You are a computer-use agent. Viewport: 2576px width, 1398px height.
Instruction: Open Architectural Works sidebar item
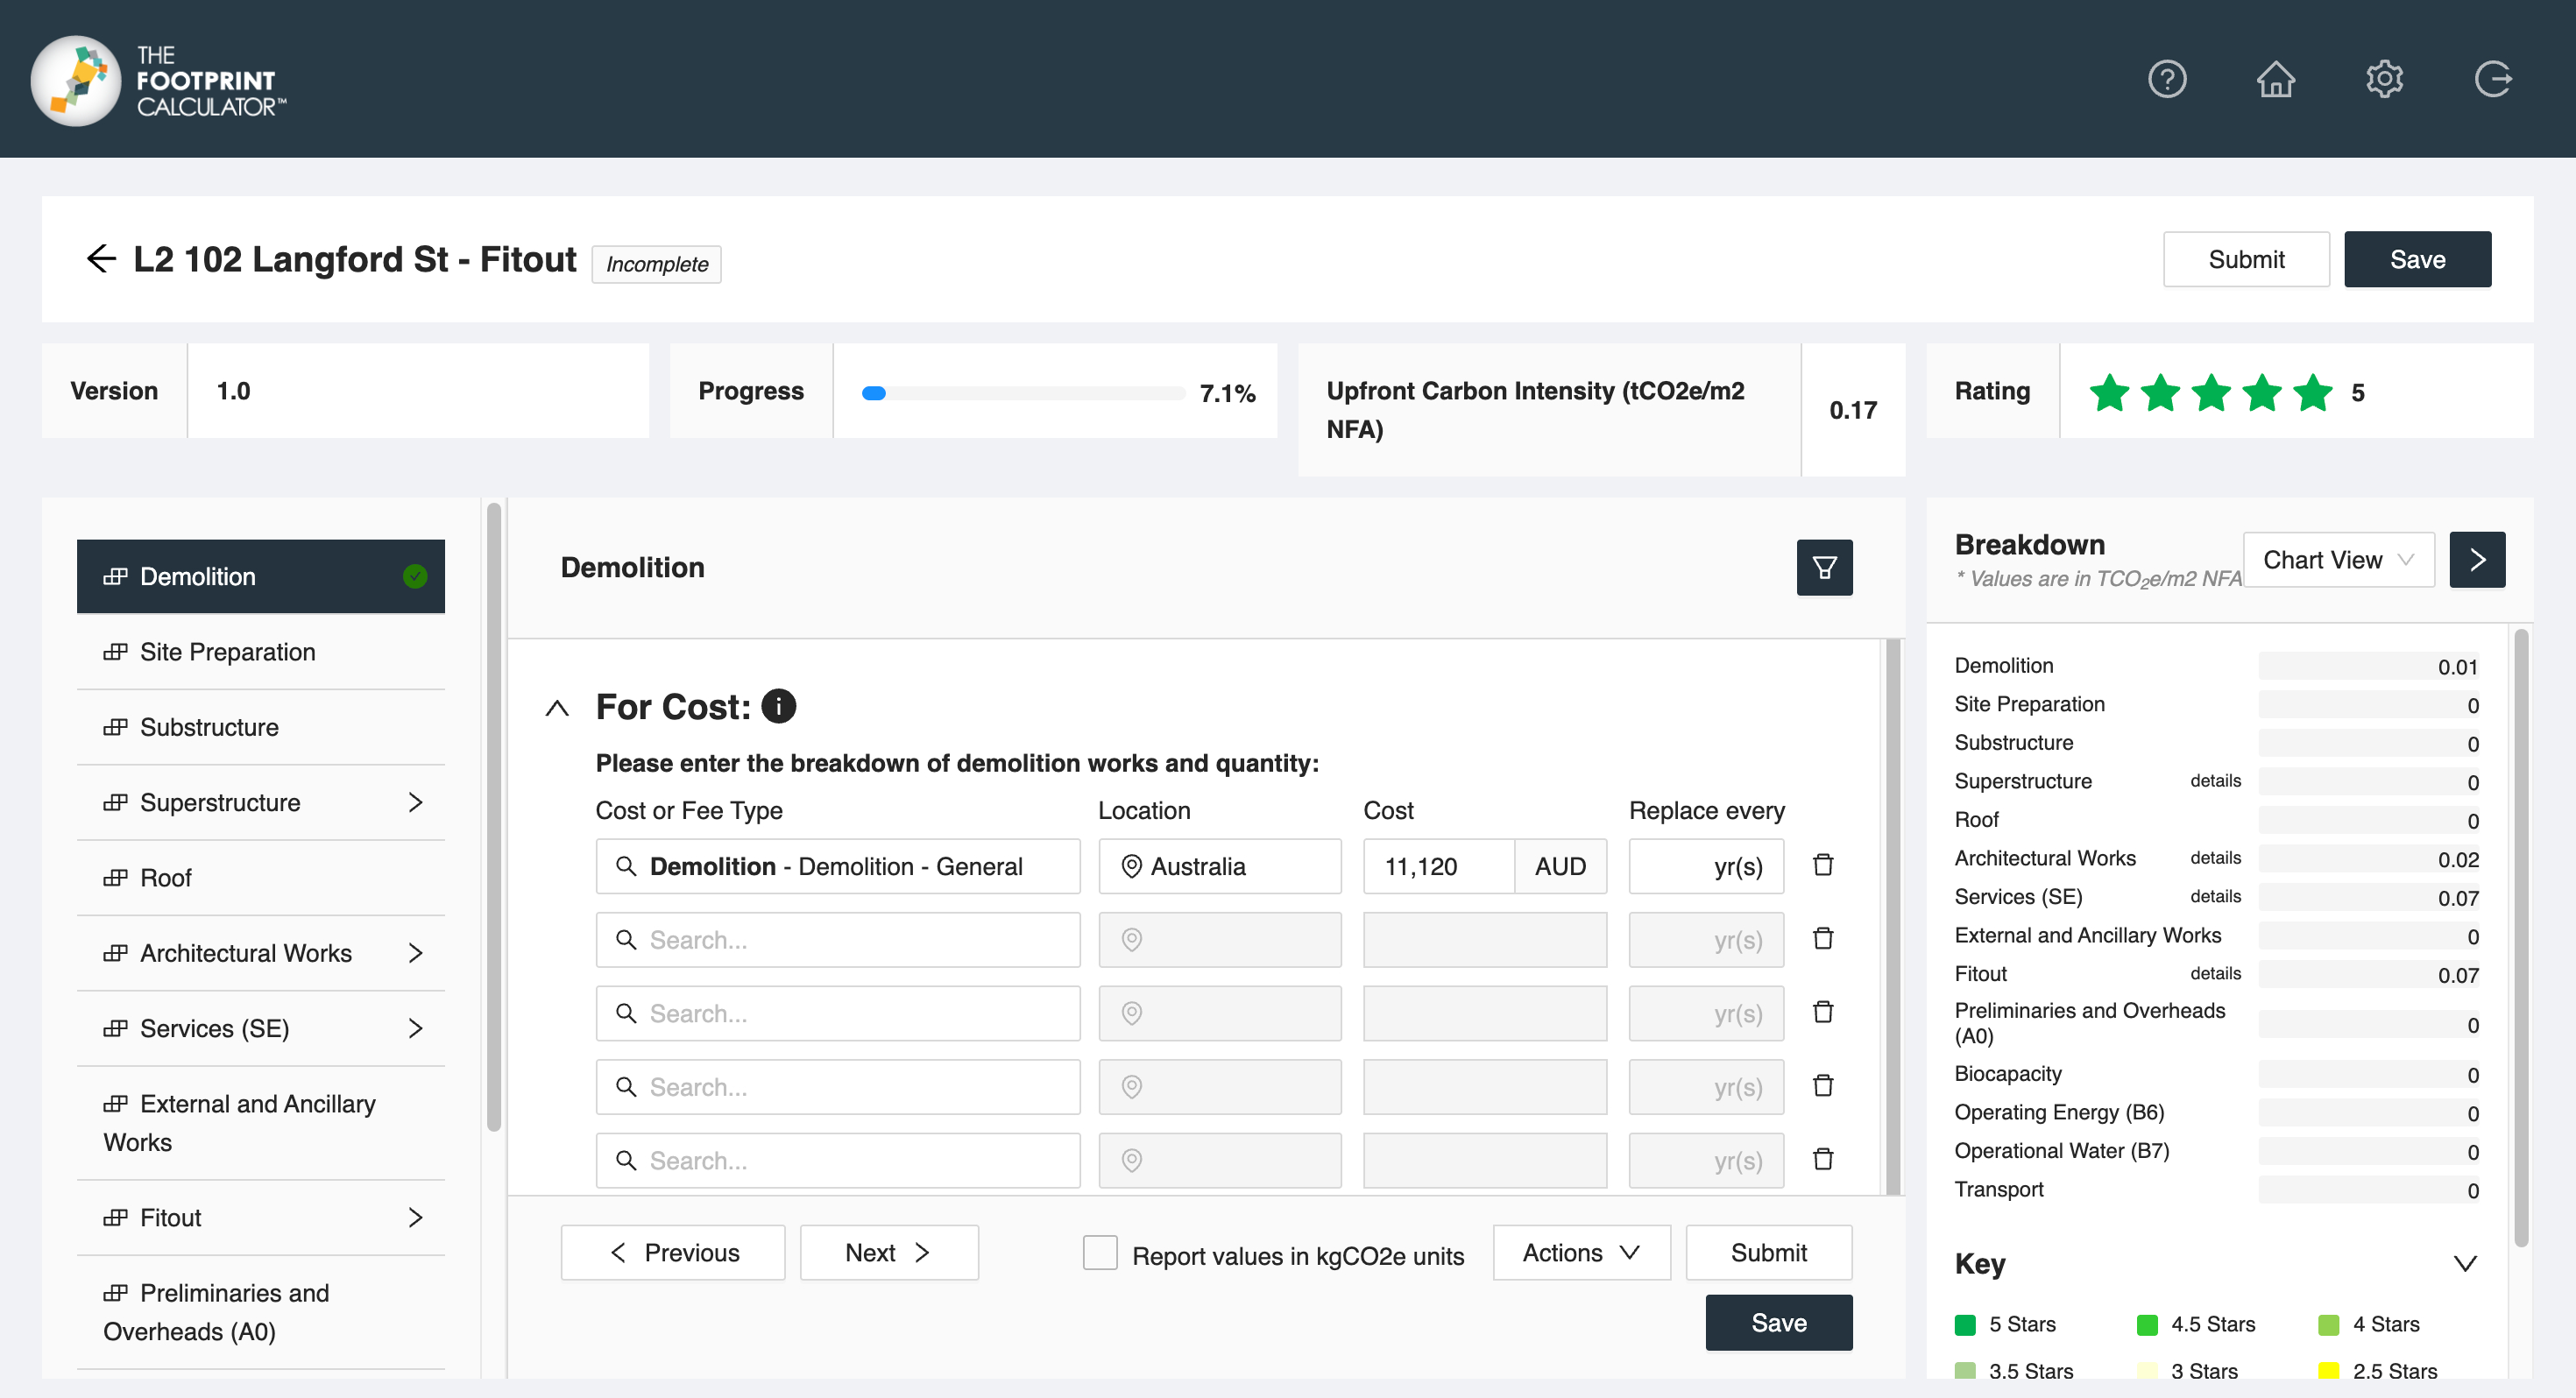(x=245, y=953)
